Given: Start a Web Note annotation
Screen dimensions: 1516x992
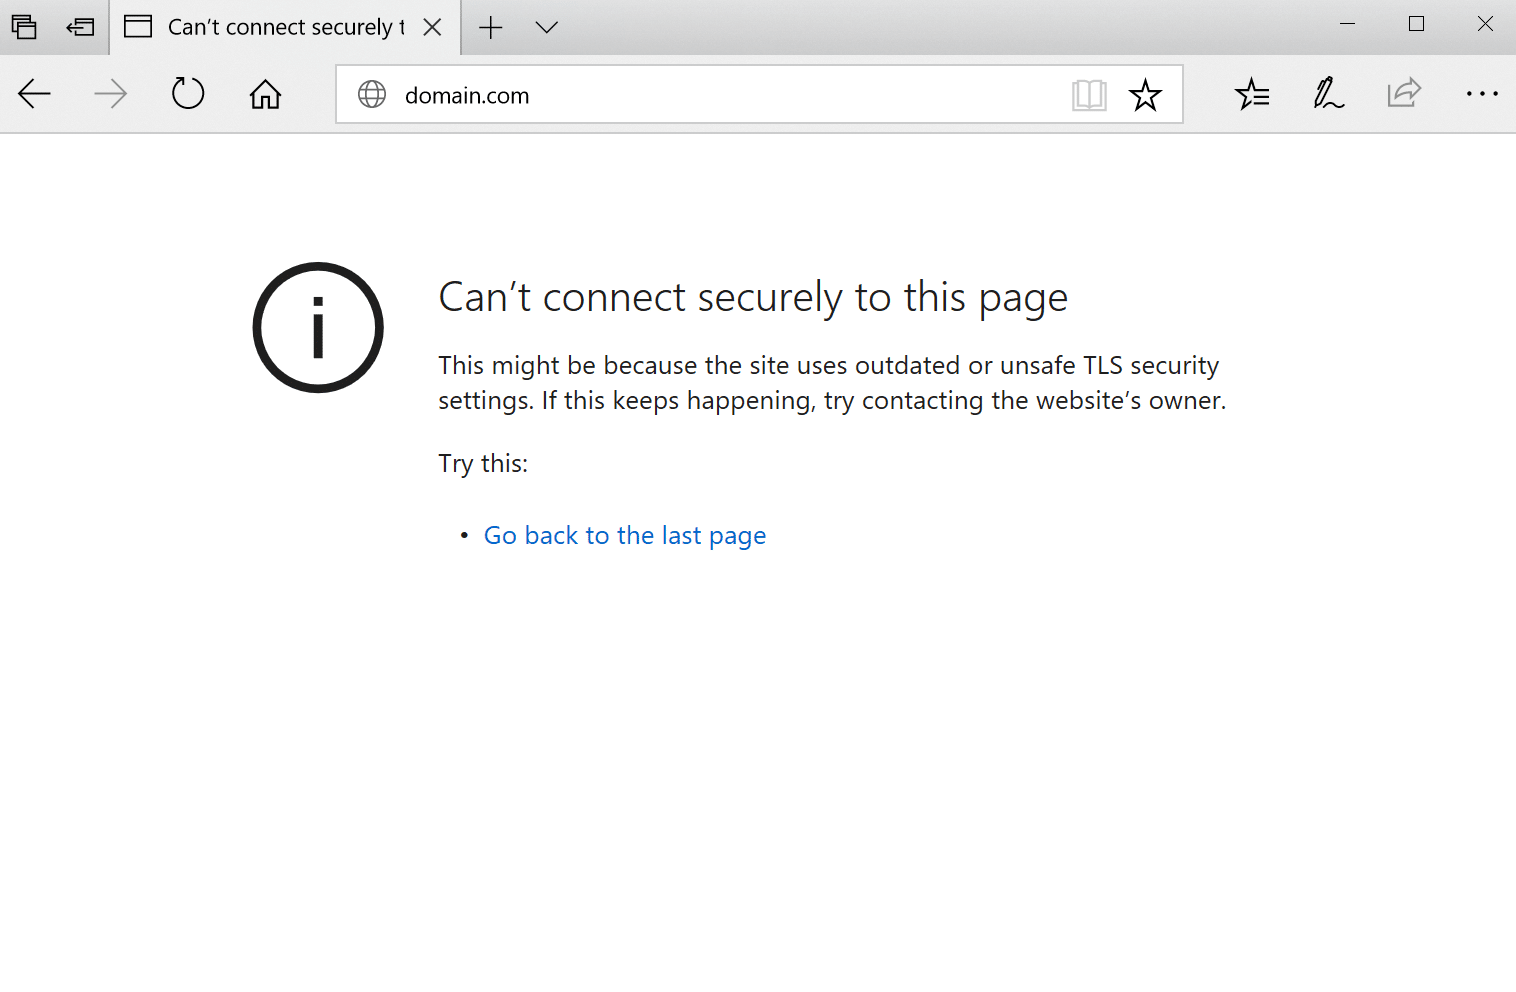Looking at the screenshot, I should tap(1327, 94).
